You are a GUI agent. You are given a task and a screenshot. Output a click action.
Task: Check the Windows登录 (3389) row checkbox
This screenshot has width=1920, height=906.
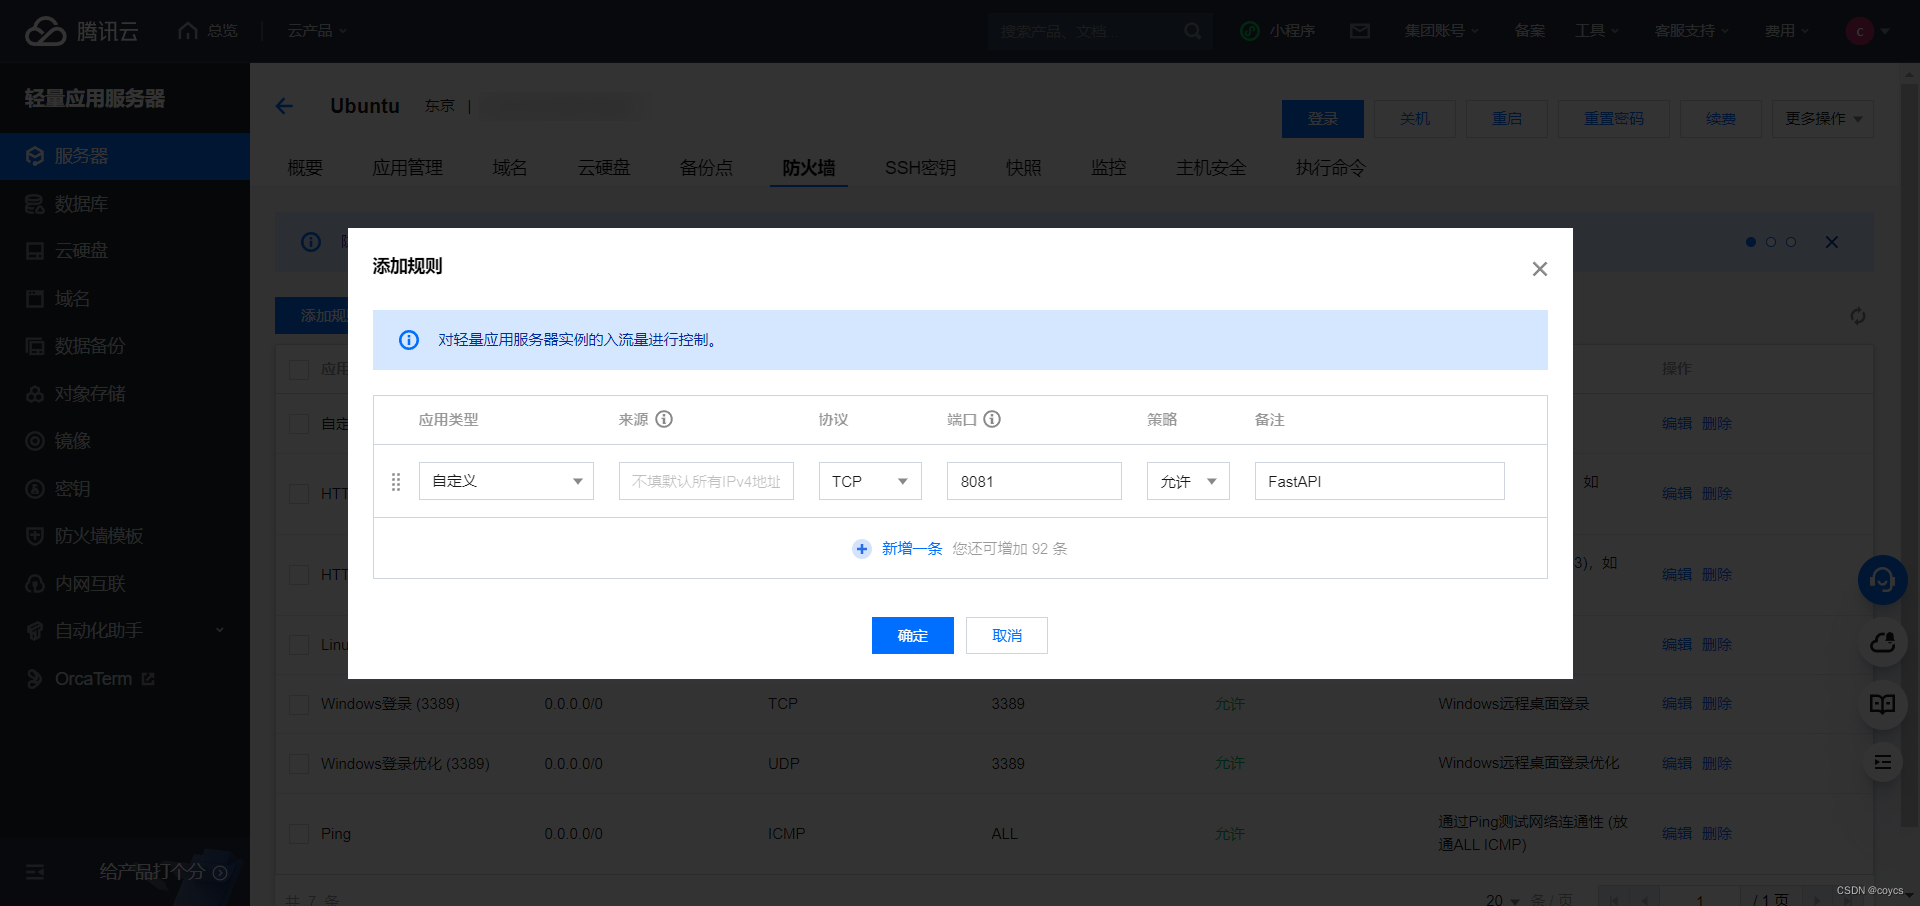tap(299, 704)
